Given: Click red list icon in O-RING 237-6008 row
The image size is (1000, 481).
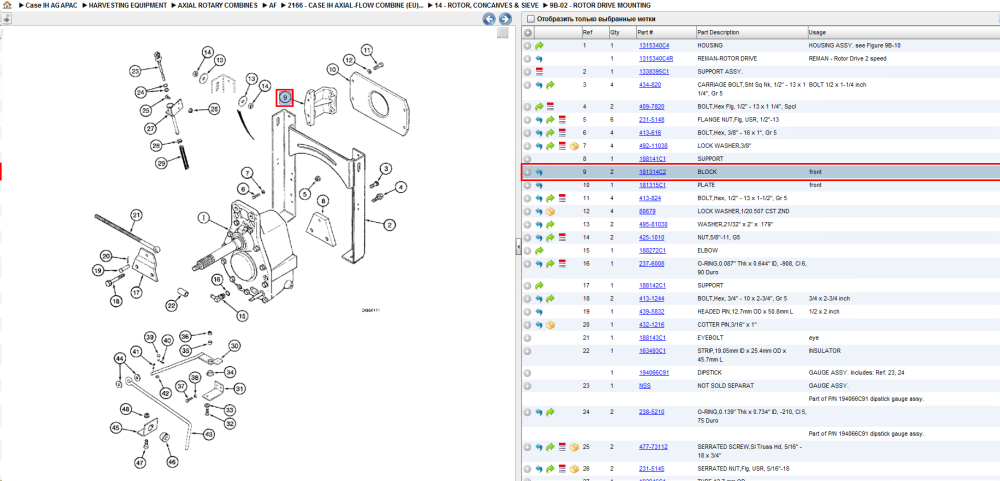Looking at the screenshot, I should click(562, 263).
